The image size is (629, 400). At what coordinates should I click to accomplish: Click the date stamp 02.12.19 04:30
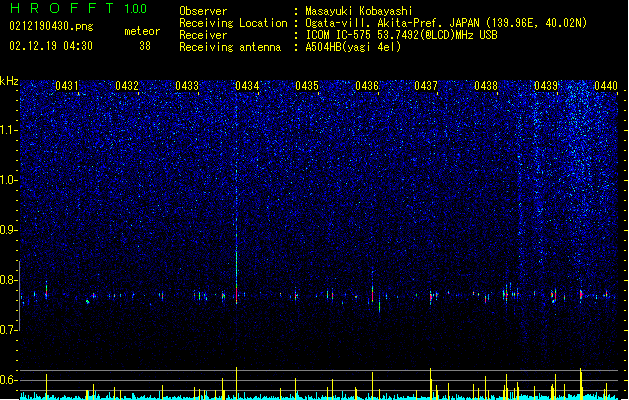(x=51, y=46)
